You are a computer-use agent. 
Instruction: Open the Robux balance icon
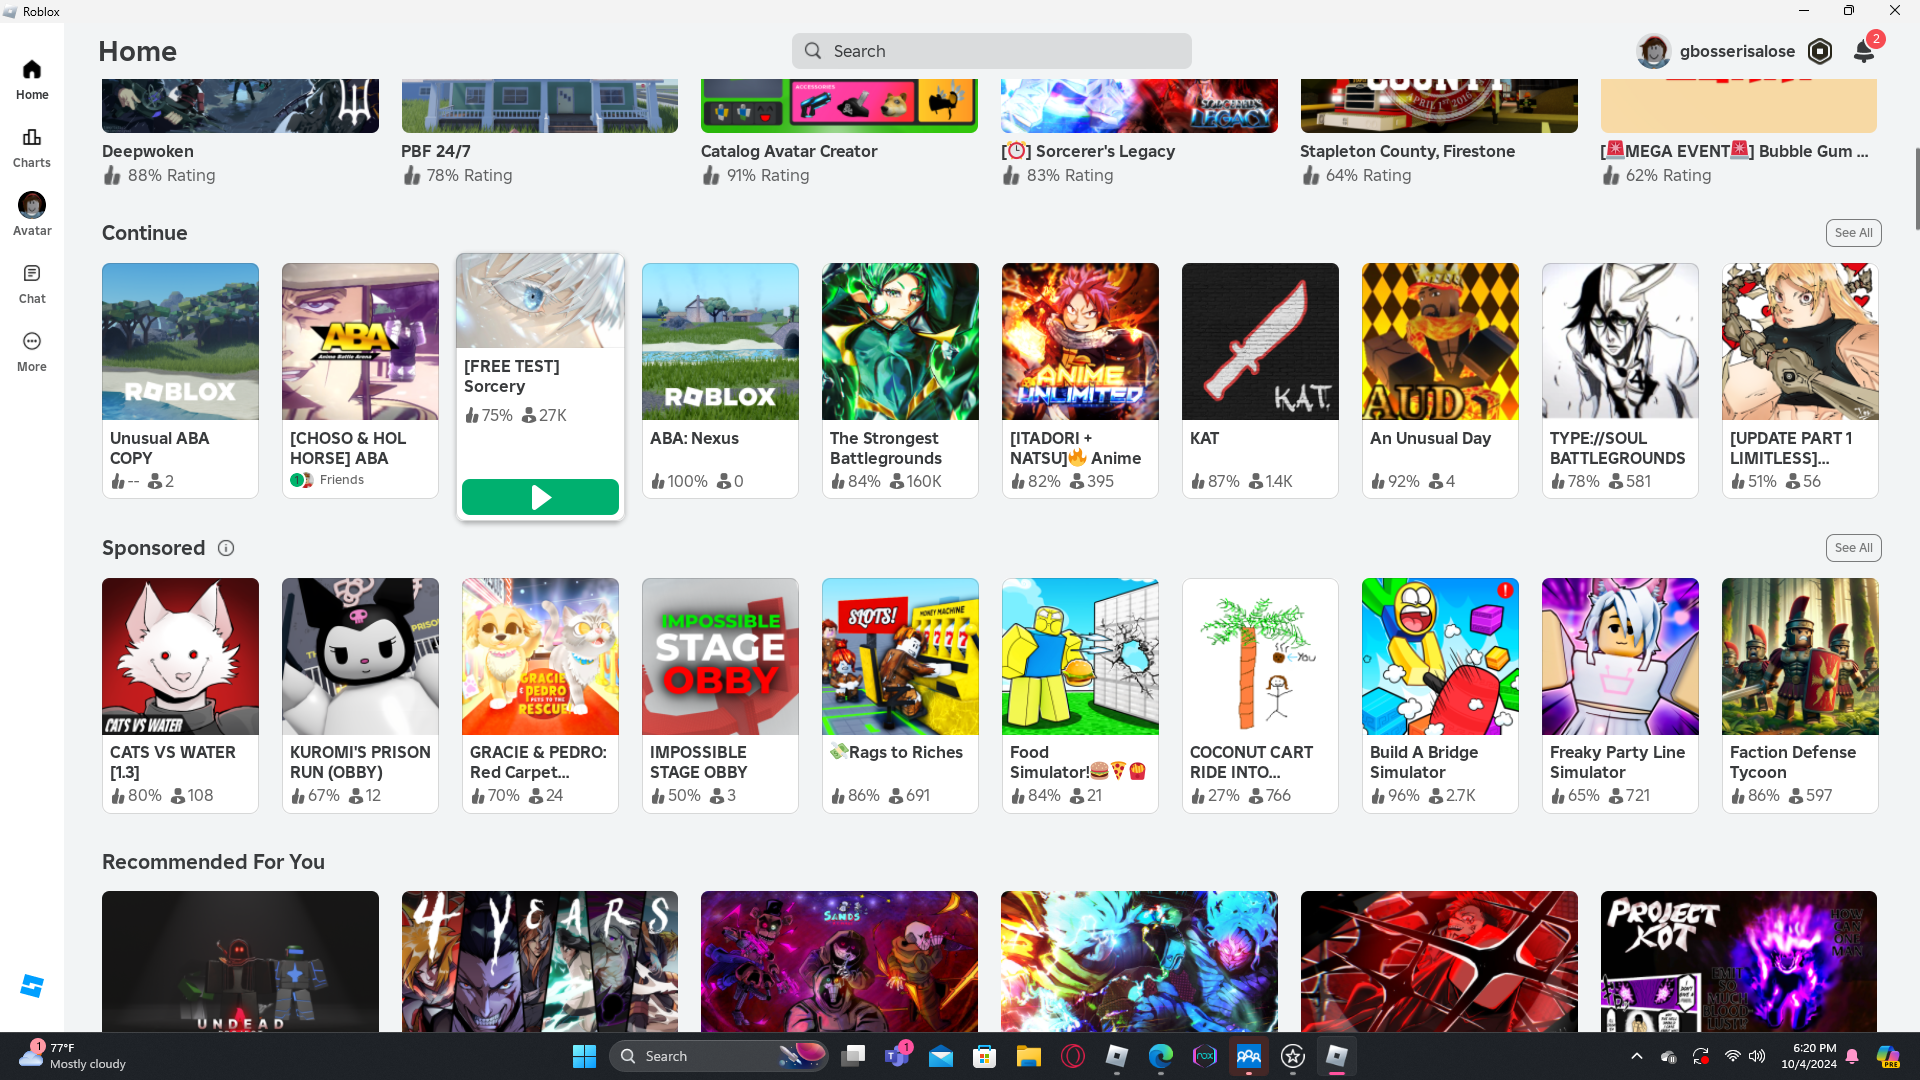(x=1820, y=51)
